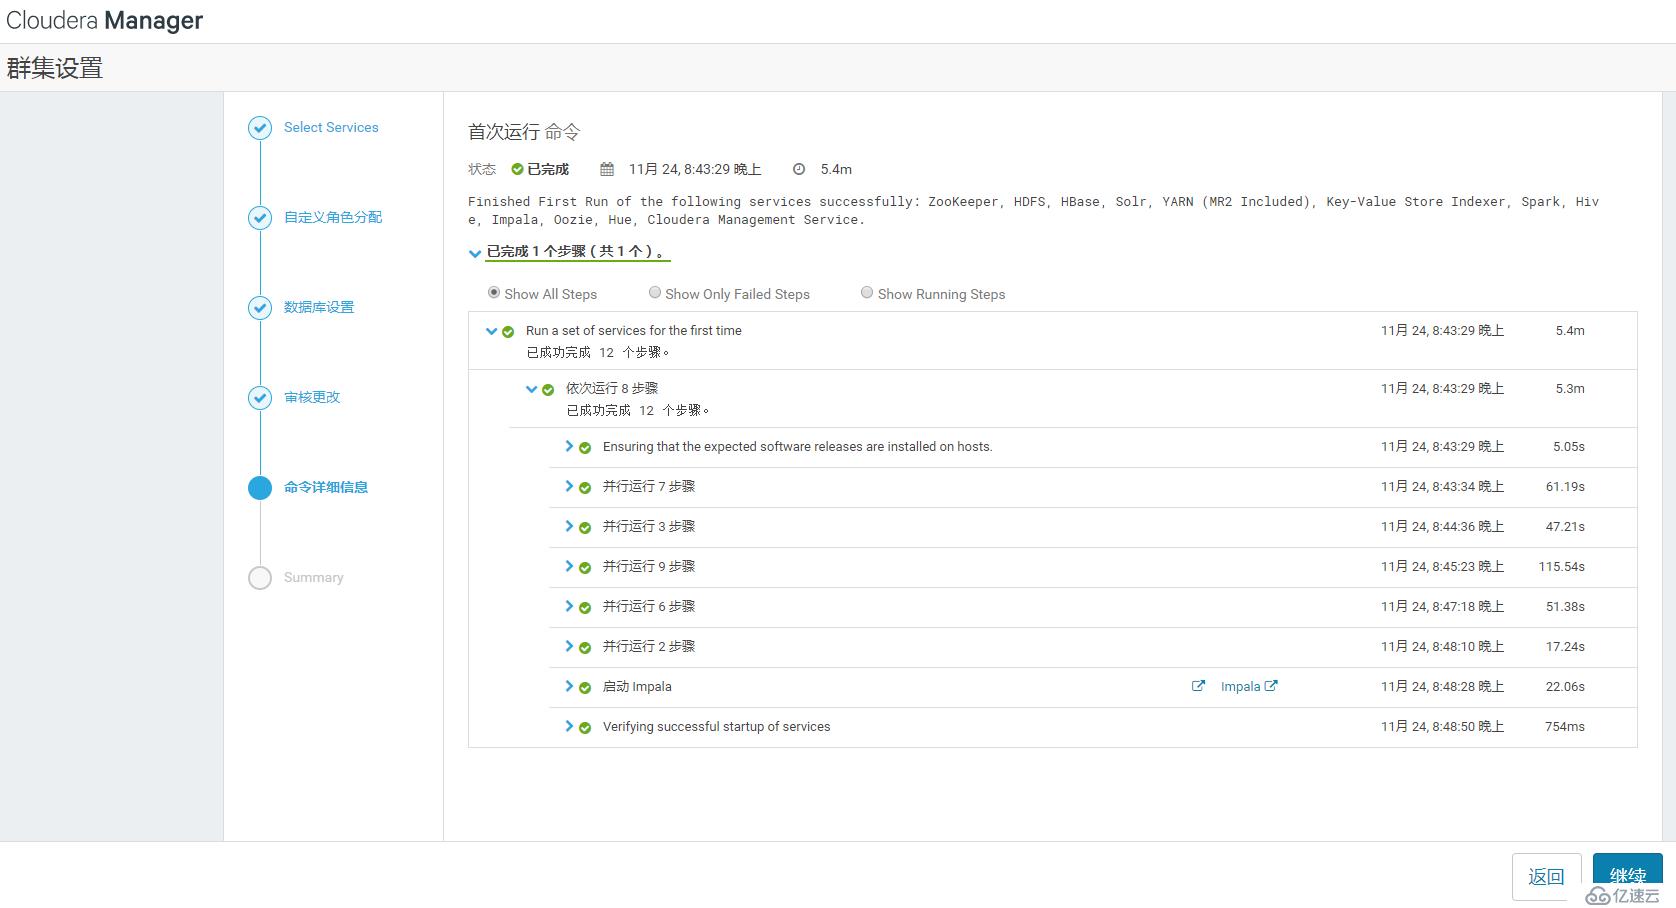The image size is (1676, 908).
Task: Open the Impala service link
Action: [1249, 686]
